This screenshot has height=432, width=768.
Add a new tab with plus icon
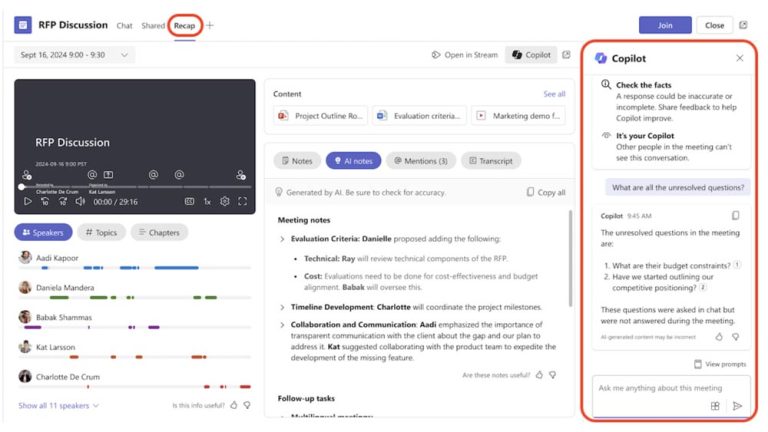210,25
